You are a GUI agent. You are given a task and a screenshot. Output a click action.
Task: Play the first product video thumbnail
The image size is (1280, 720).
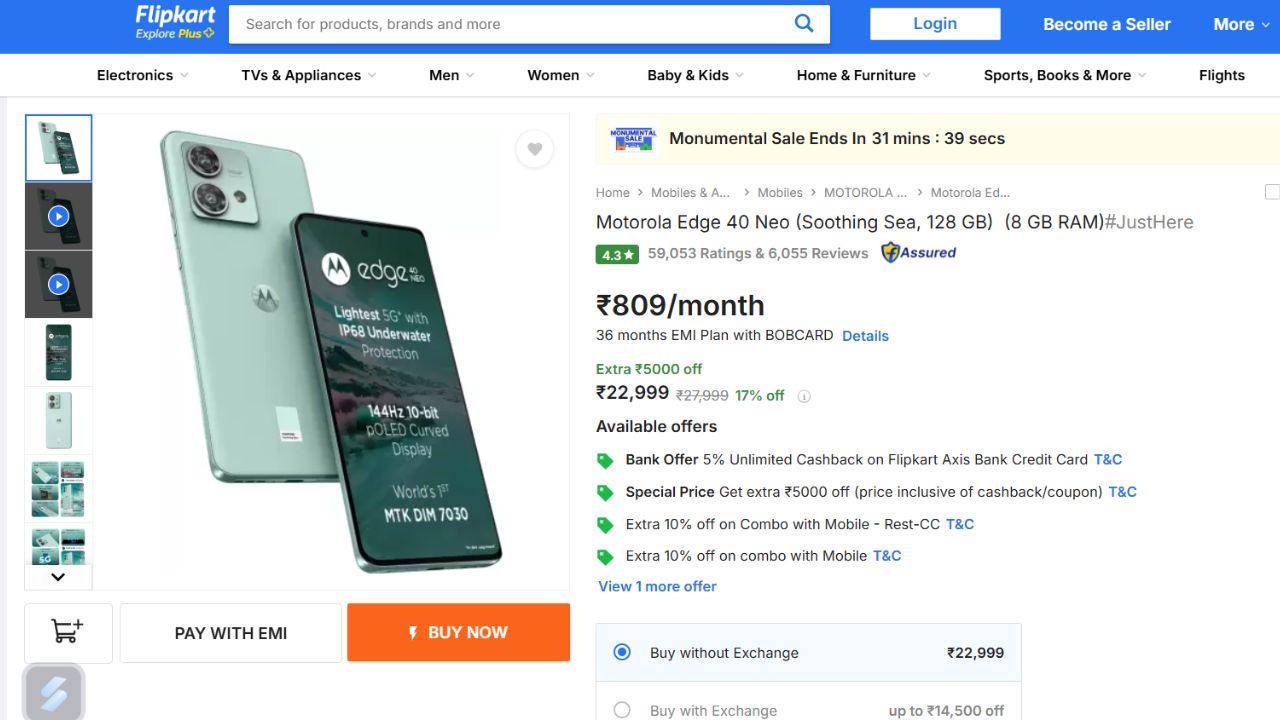click(59, 216)
